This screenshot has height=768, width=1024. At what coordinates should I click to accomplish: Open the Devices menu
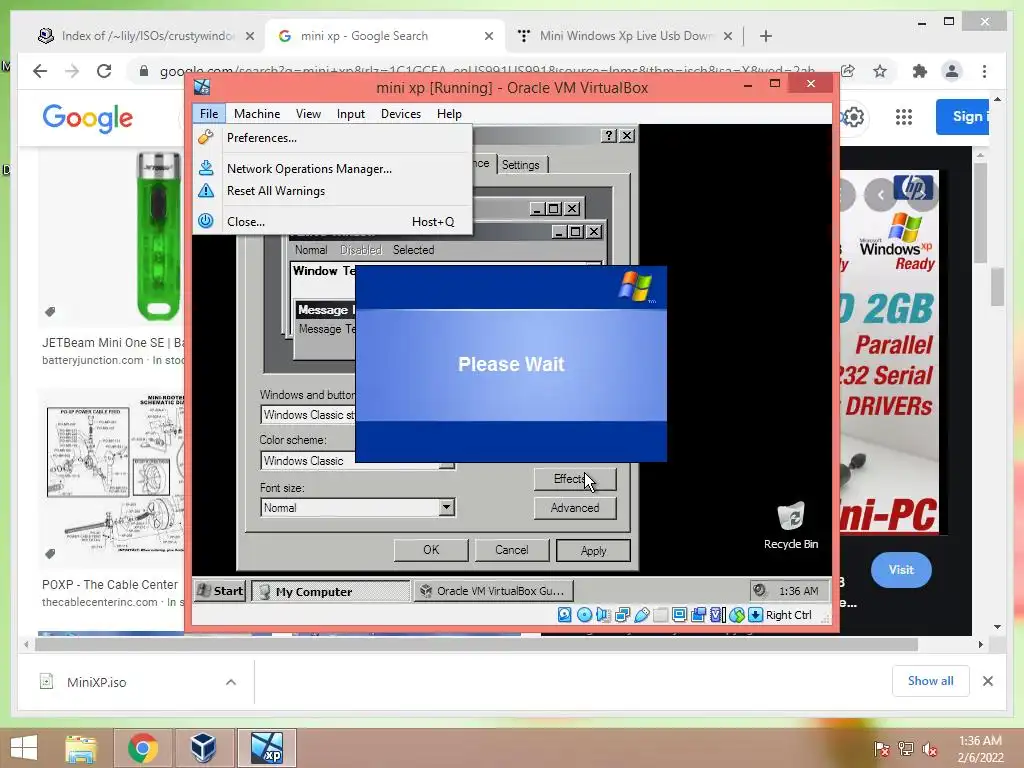tap(400, 114)
